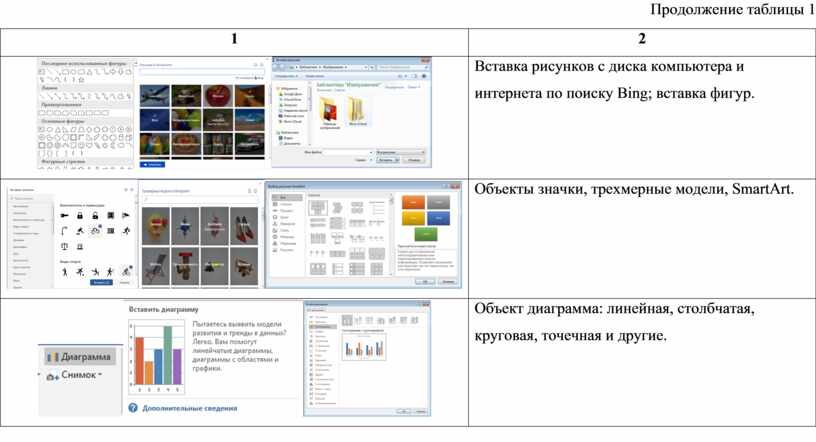The width and height of the screenshot is (816, 442).
Task: Select the blue SmartArt preview block
Action: tap(438, 218)
